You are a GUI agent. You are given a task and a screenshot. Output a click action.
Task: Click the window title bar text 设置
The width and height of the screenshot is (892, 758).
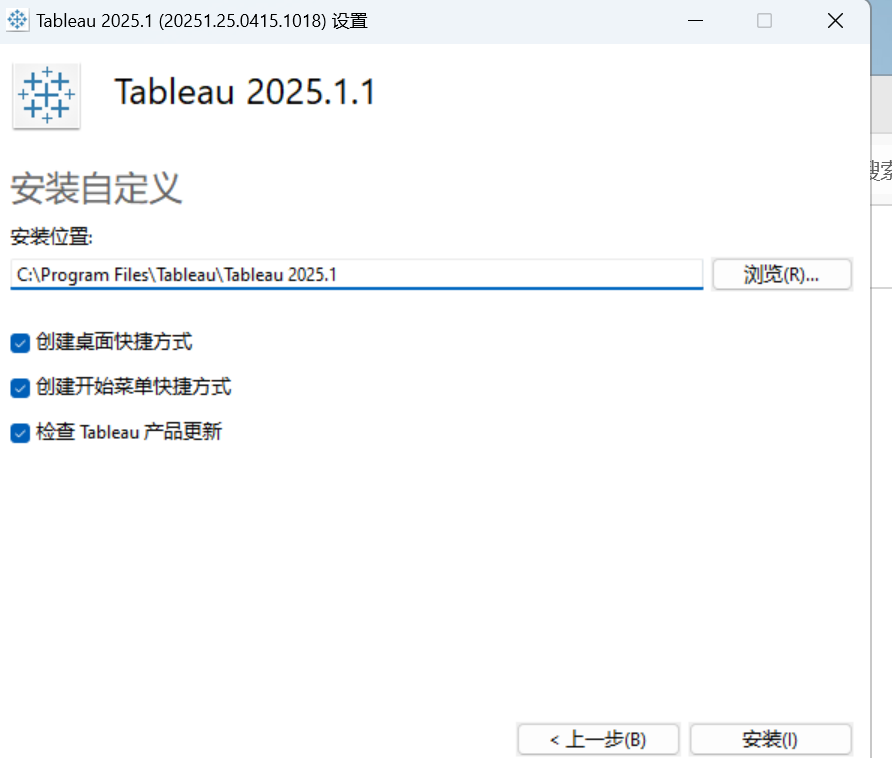[x=350, y=21]
